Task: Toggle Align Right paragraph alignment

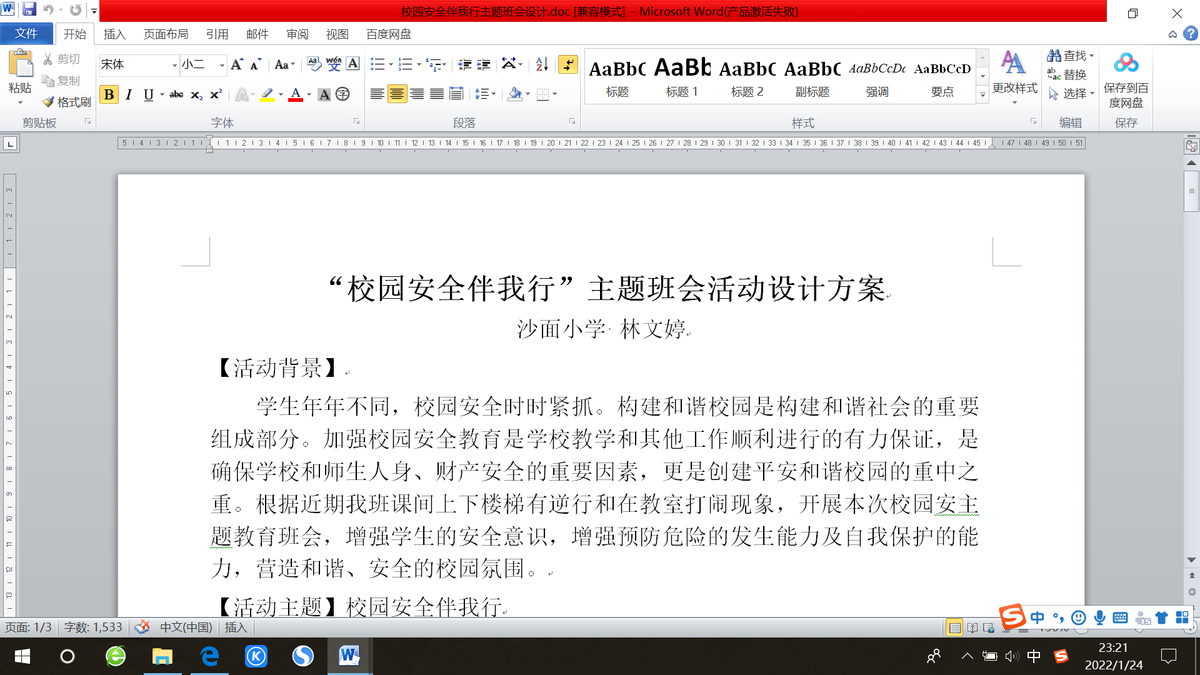Action: coord(417,95)
